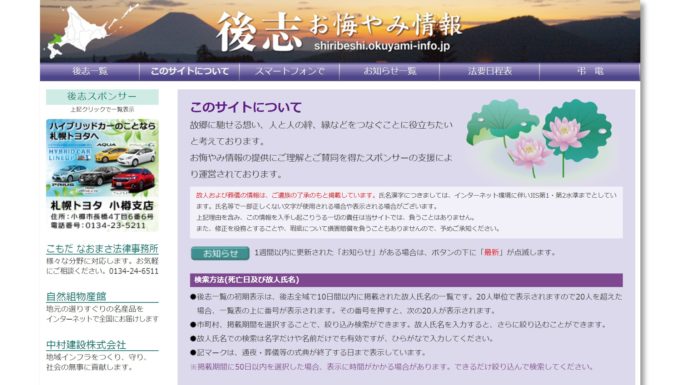This screenshot has height=385, width=680.
Task: Open the 自然組物産館 sponsor link
Action: tap(76, 297)
